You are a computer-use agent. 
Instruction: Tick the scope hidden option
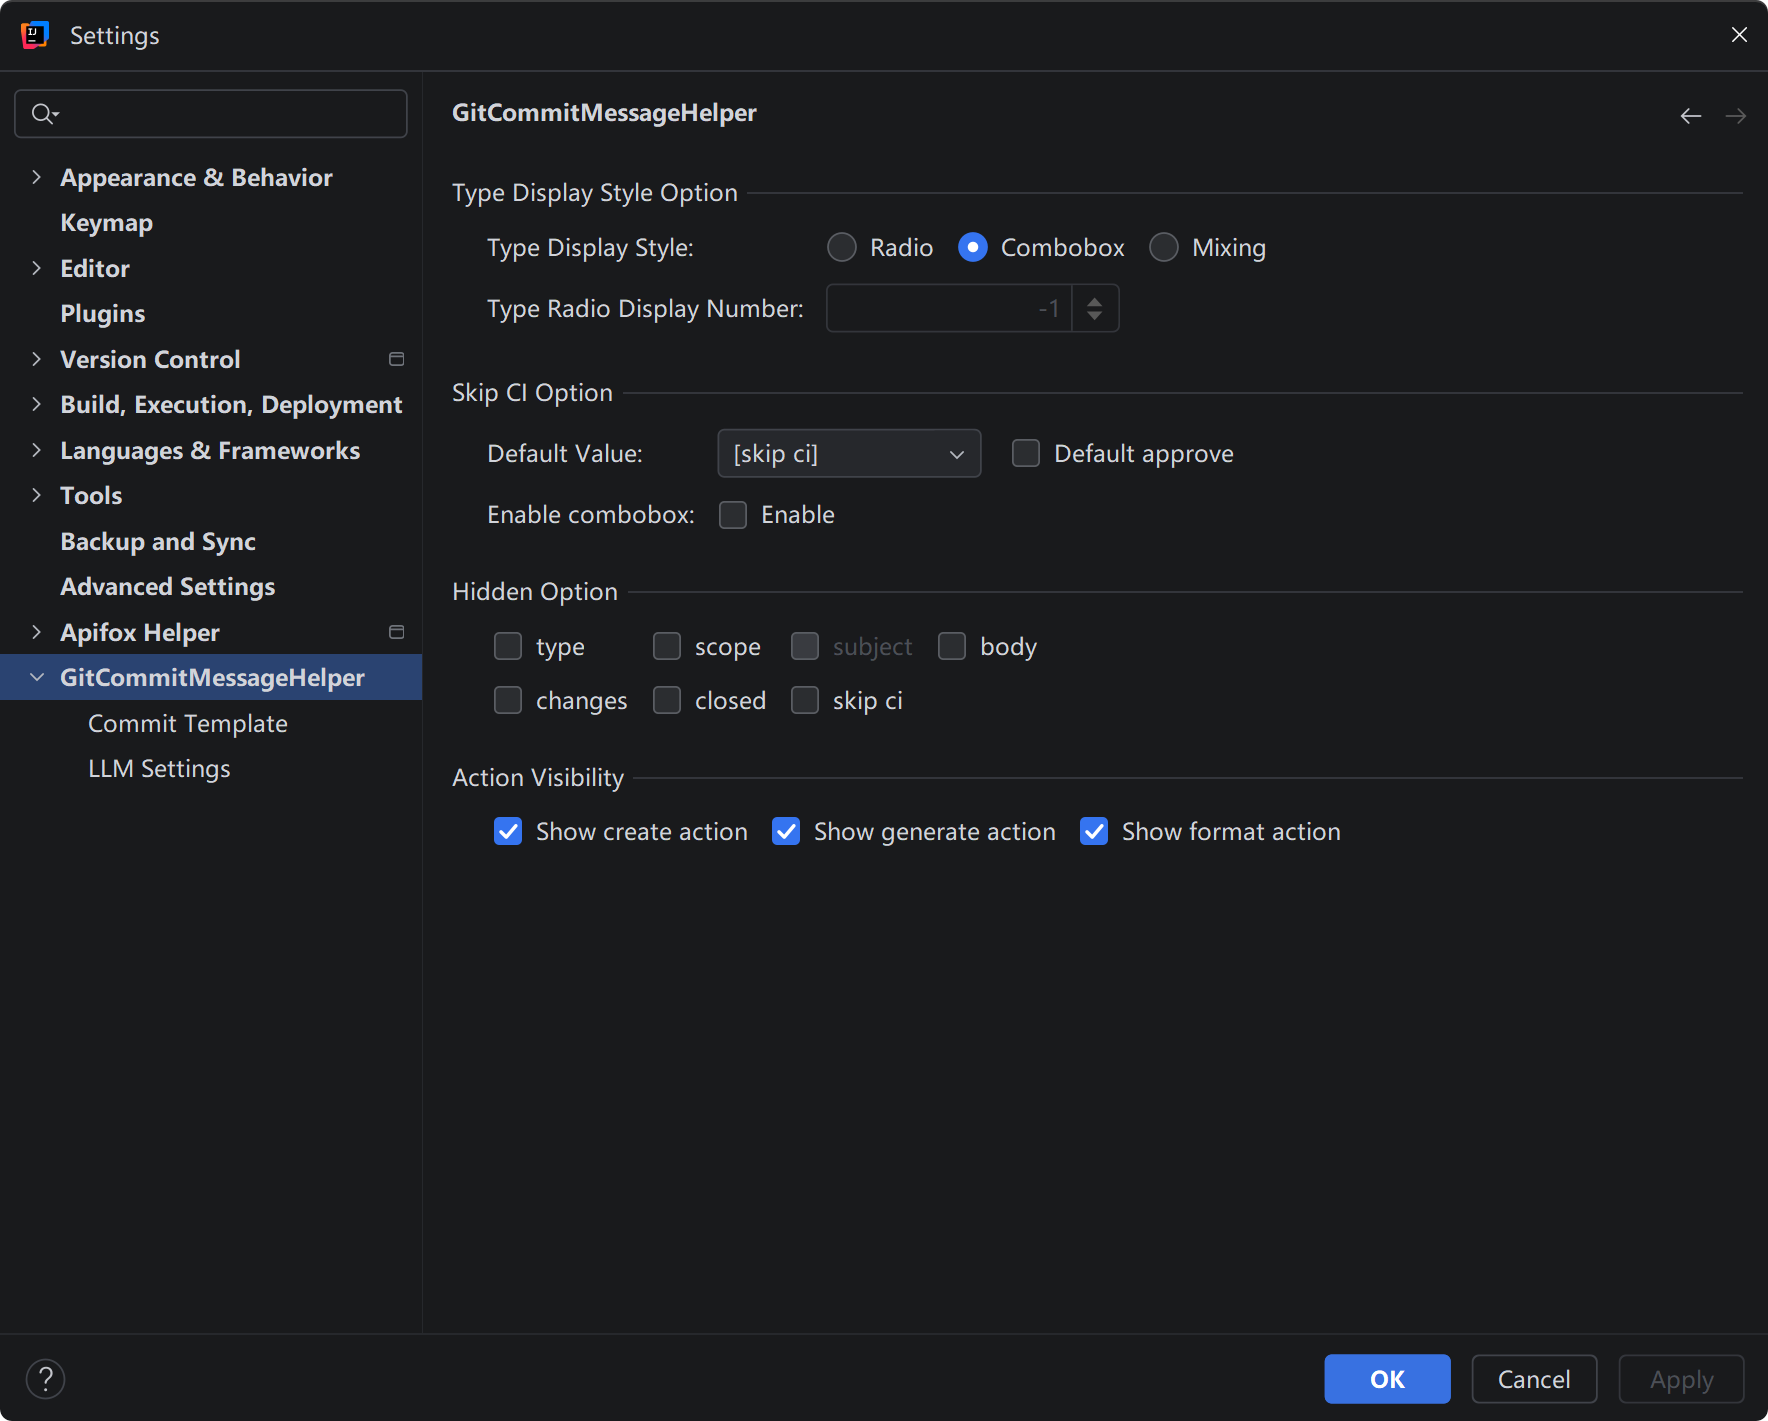(x=667, y=646)
